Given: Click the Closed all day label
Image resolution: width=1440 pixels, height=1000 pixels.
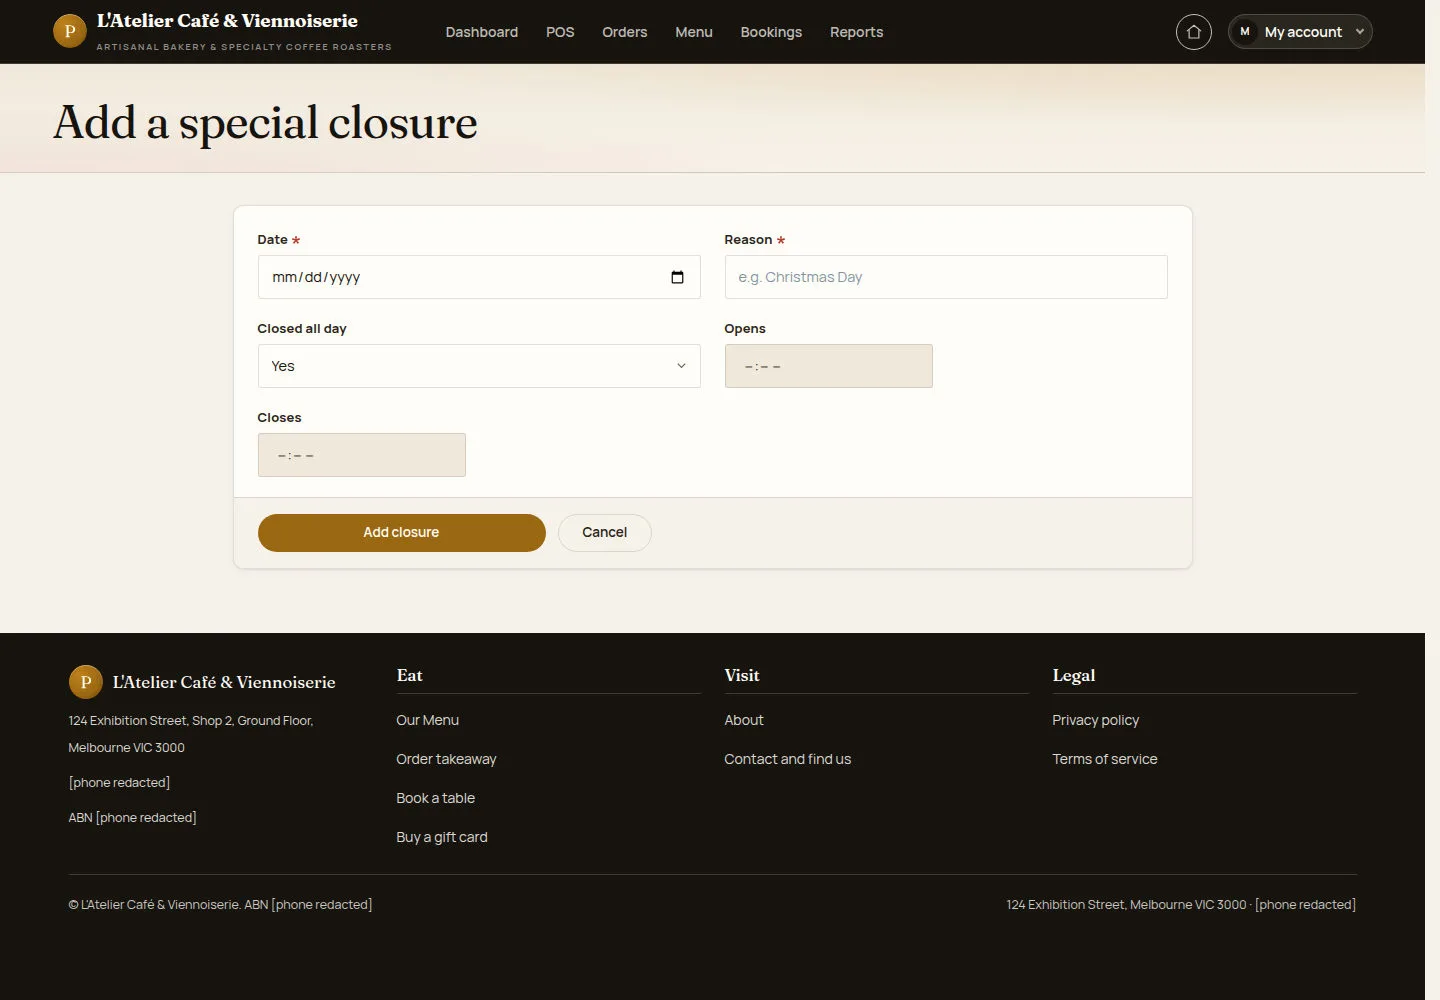Looking at the screenshot, I should click(x=302, y=329).
